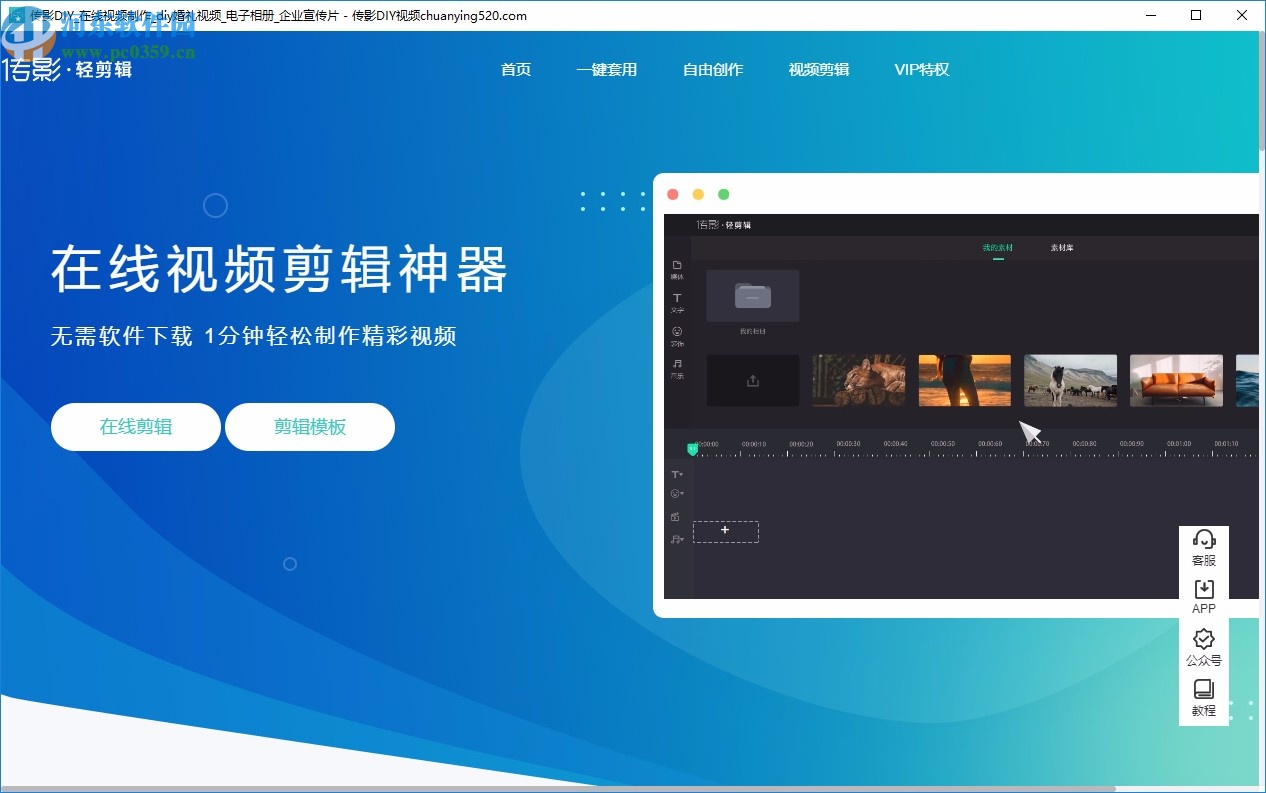This screenshot has width=1266, height=793.
Task: Open the 视频剪辑 menu item
Action: (x=818, y=69)
